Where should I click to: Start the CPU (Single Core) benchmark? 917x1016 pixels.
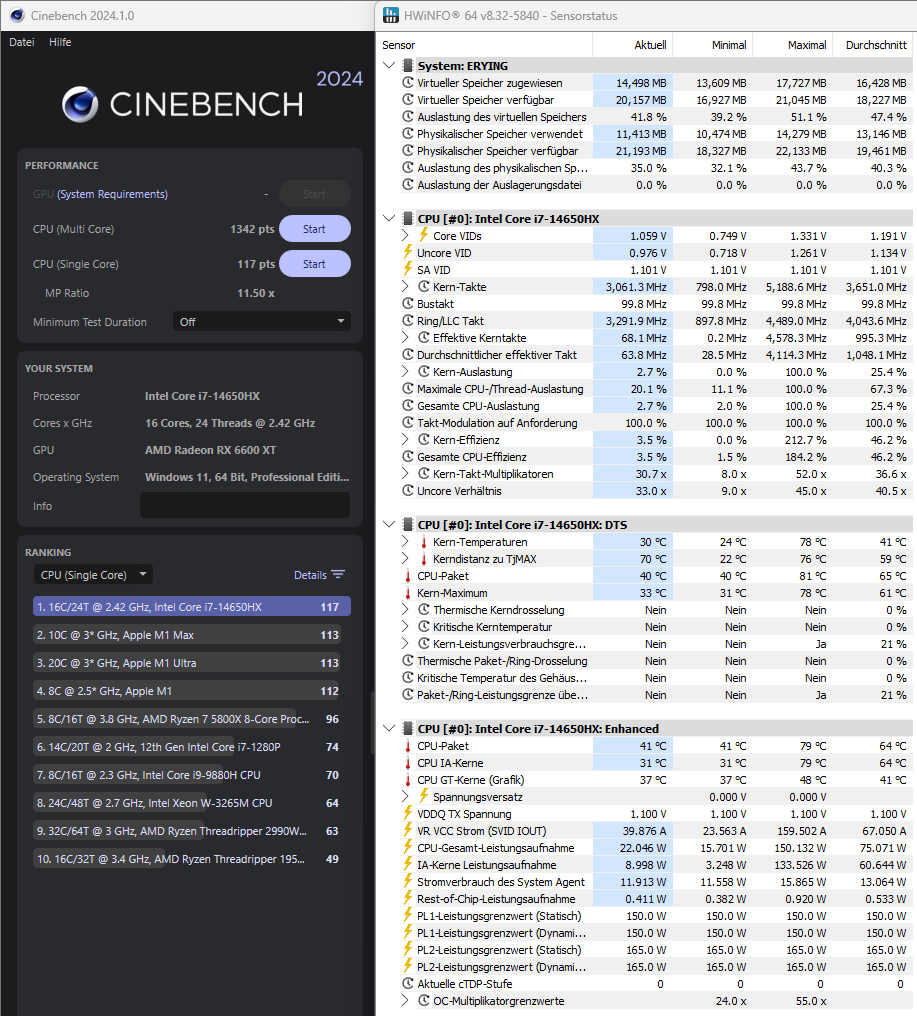click(314, 264)
